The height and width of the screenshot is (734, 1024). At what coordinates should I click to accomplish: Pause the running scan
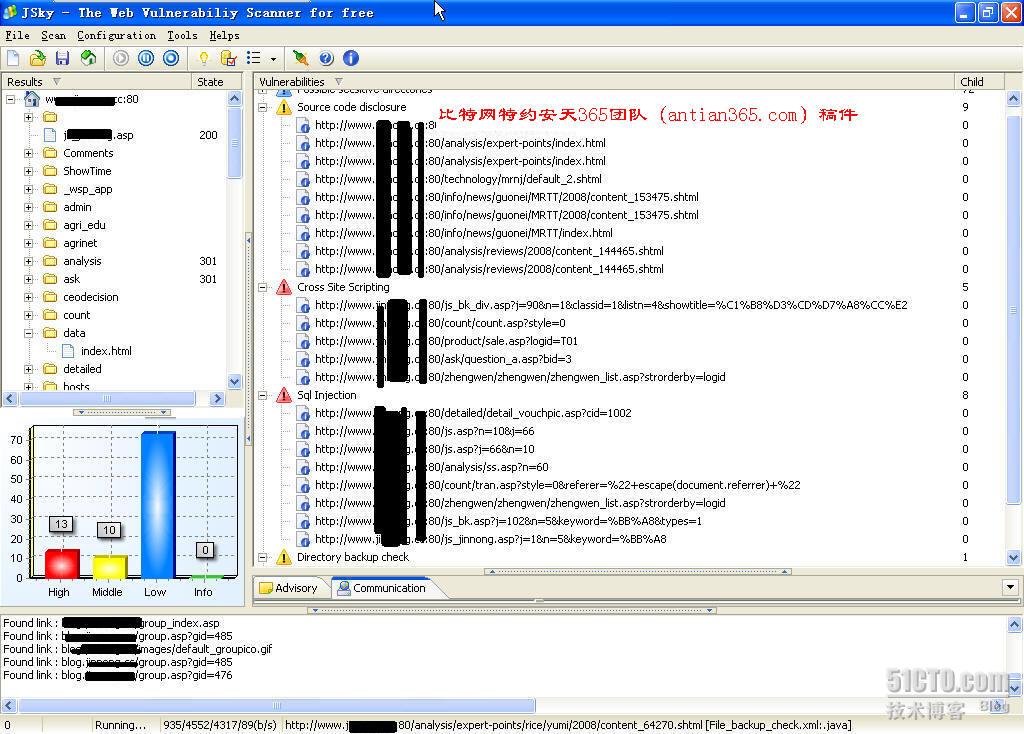coord(146,58)
